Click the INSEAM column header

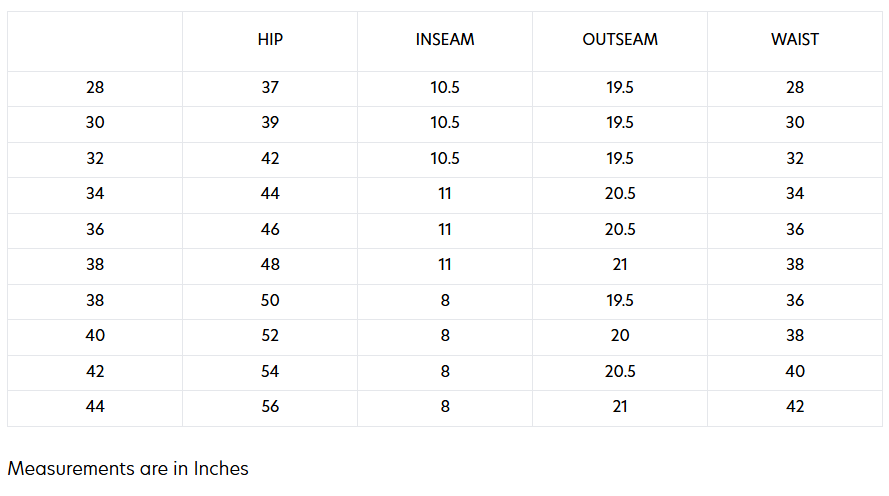[445, 40]
